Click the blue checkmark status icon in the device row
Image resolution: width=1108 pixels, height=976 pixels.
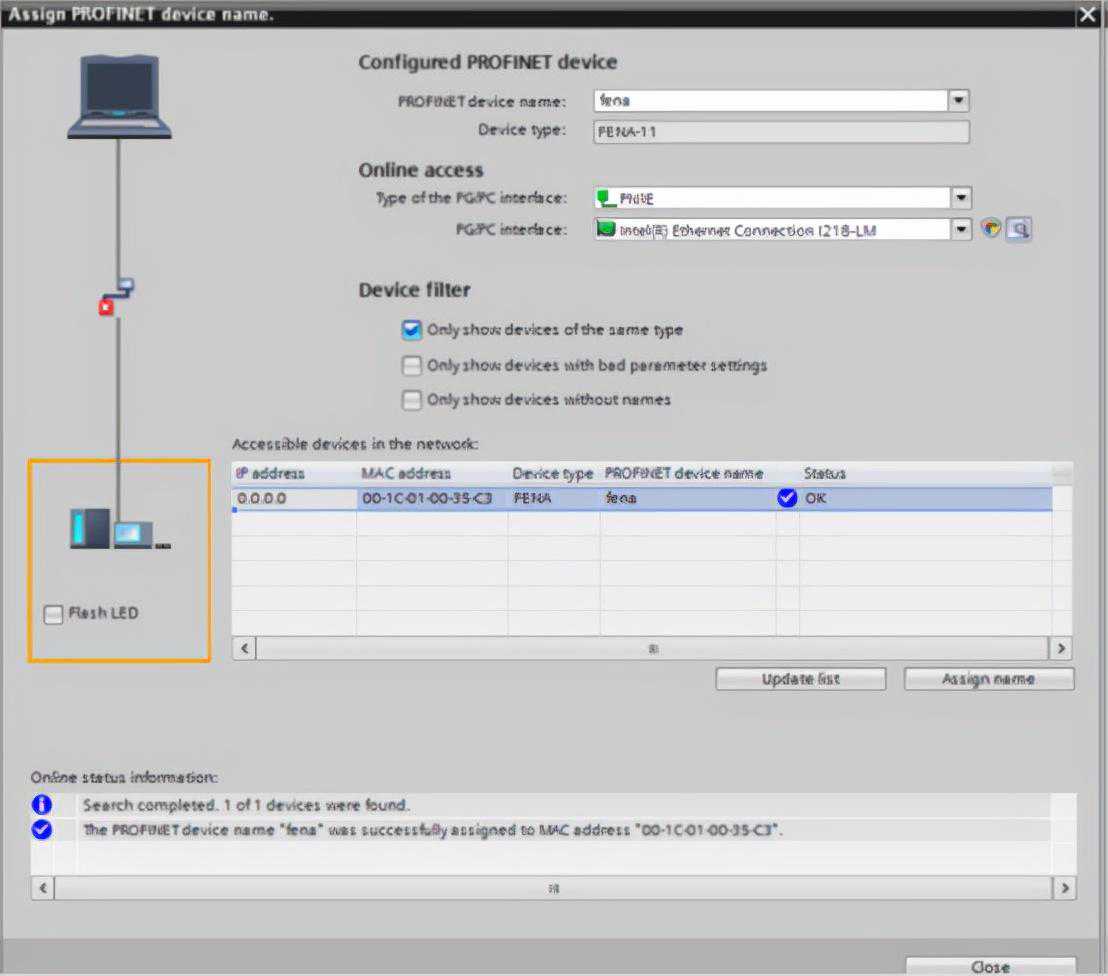click(x=787, y=498)
